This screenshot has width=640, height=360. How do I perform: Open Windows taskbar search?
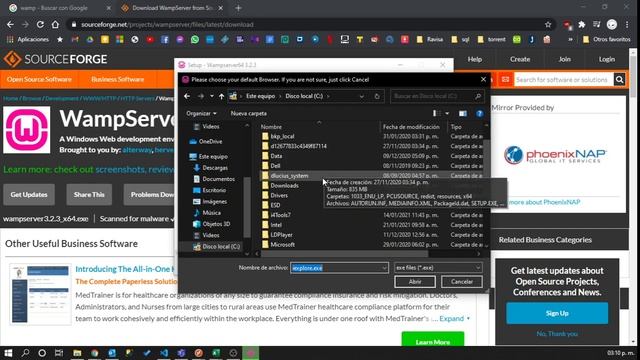[x=25, y=353]
